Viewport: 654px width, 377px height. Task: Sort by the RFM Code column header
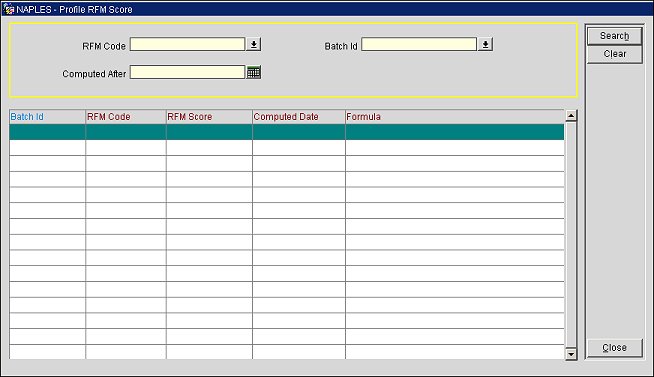pos(126,117)
